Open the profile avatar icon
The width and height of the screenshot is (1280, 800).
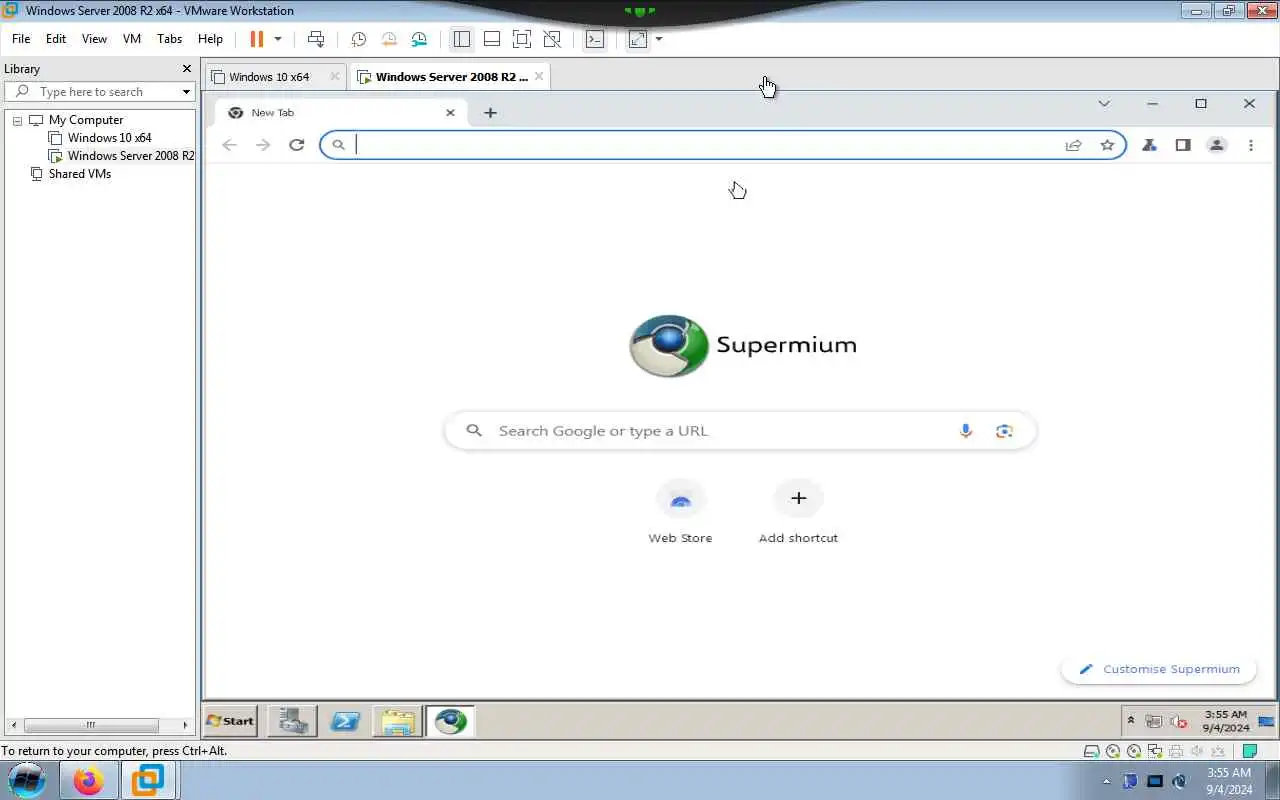1217,145
